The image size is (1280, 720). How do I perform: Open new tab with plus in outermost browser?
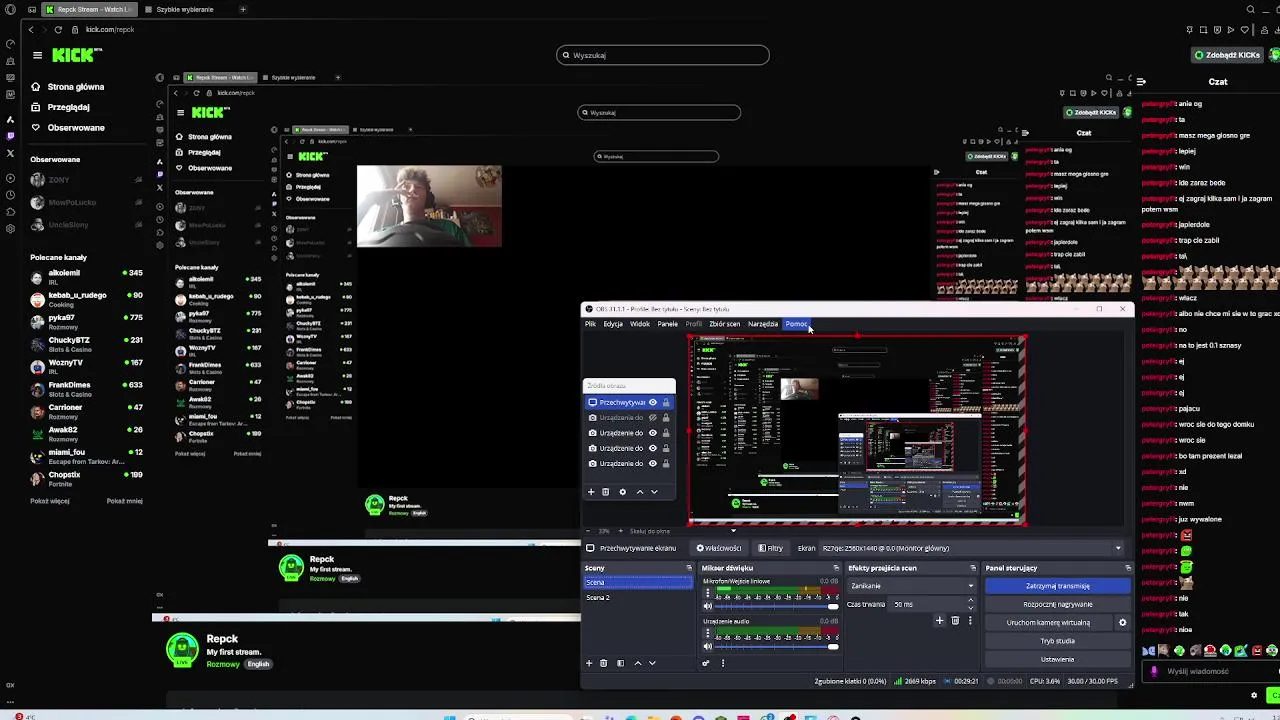tap(242, 9)
